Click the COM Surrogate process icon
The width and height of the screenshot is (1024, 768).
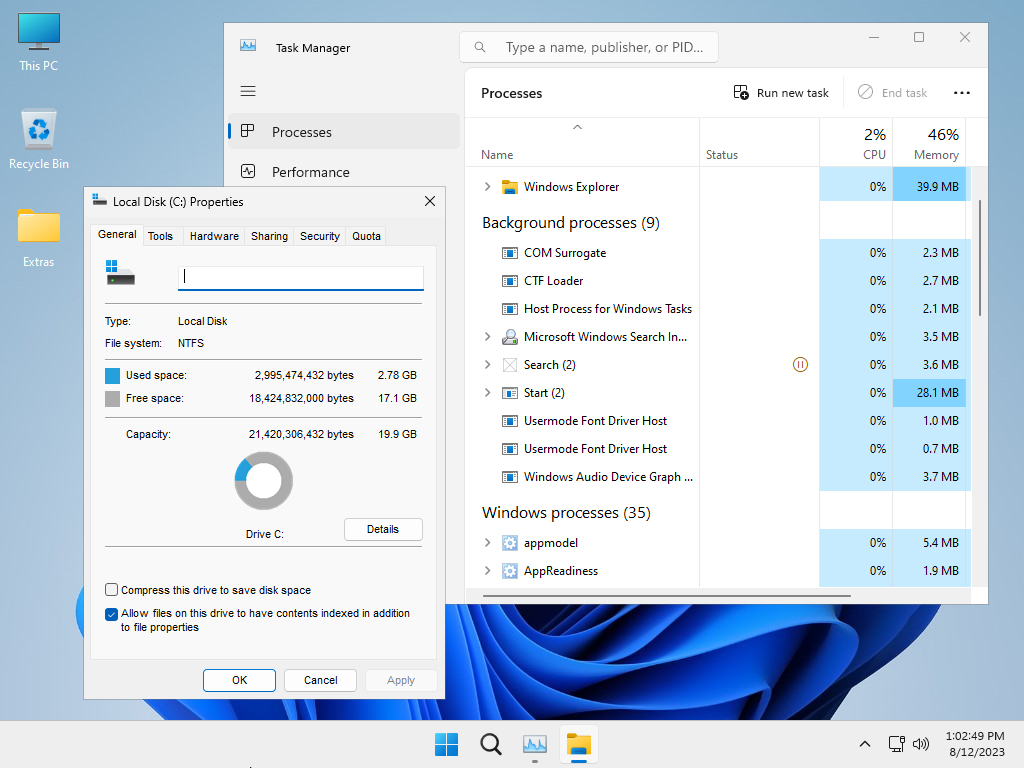pyautogui.click(x=509, y=253)
